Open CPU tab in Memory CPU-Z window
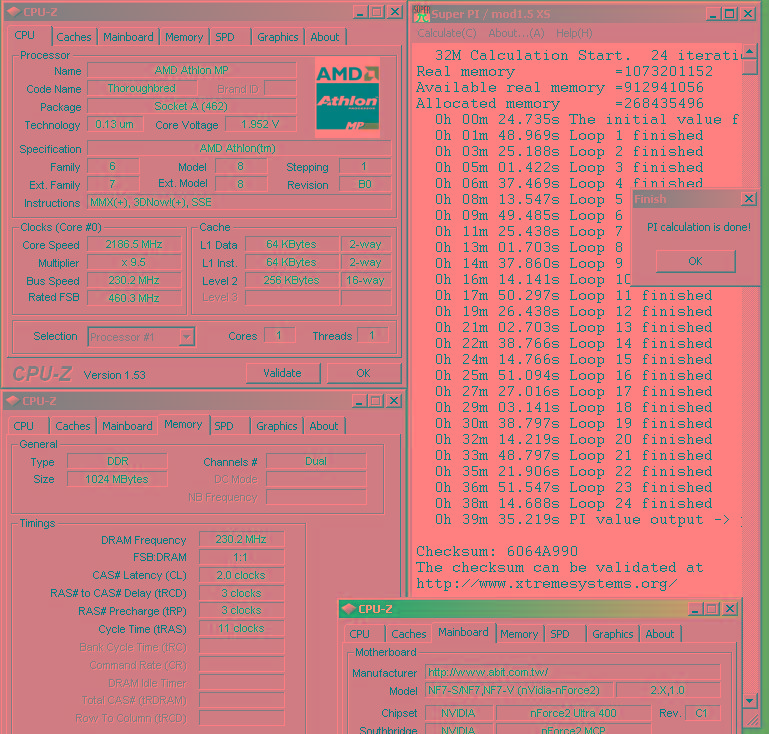 [24, 426]
